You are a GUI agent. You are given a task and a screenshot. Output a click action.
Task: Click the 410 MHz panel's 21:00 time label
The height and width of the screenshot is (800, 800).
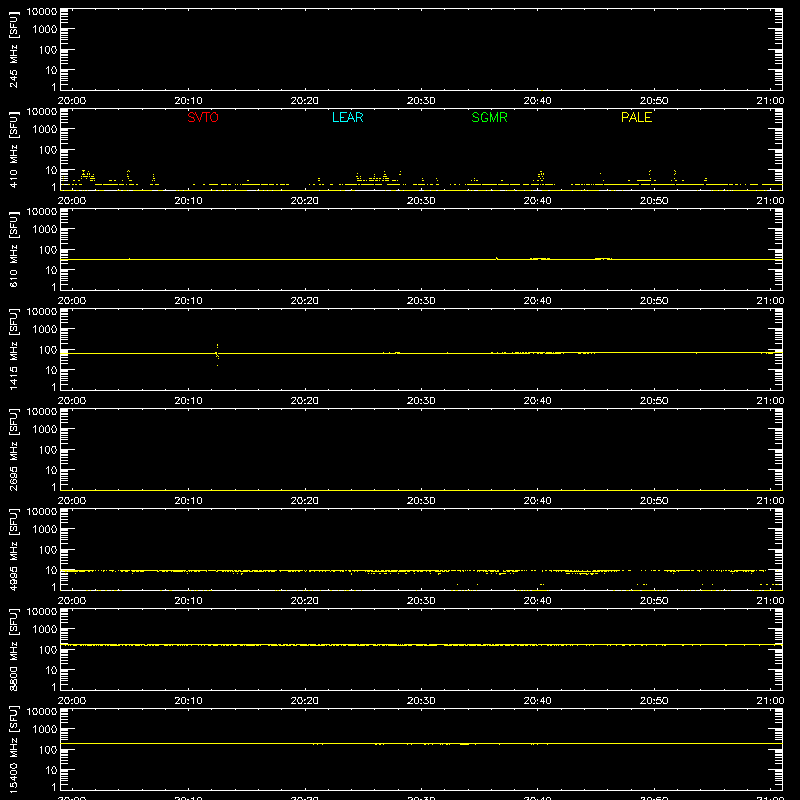770,201
